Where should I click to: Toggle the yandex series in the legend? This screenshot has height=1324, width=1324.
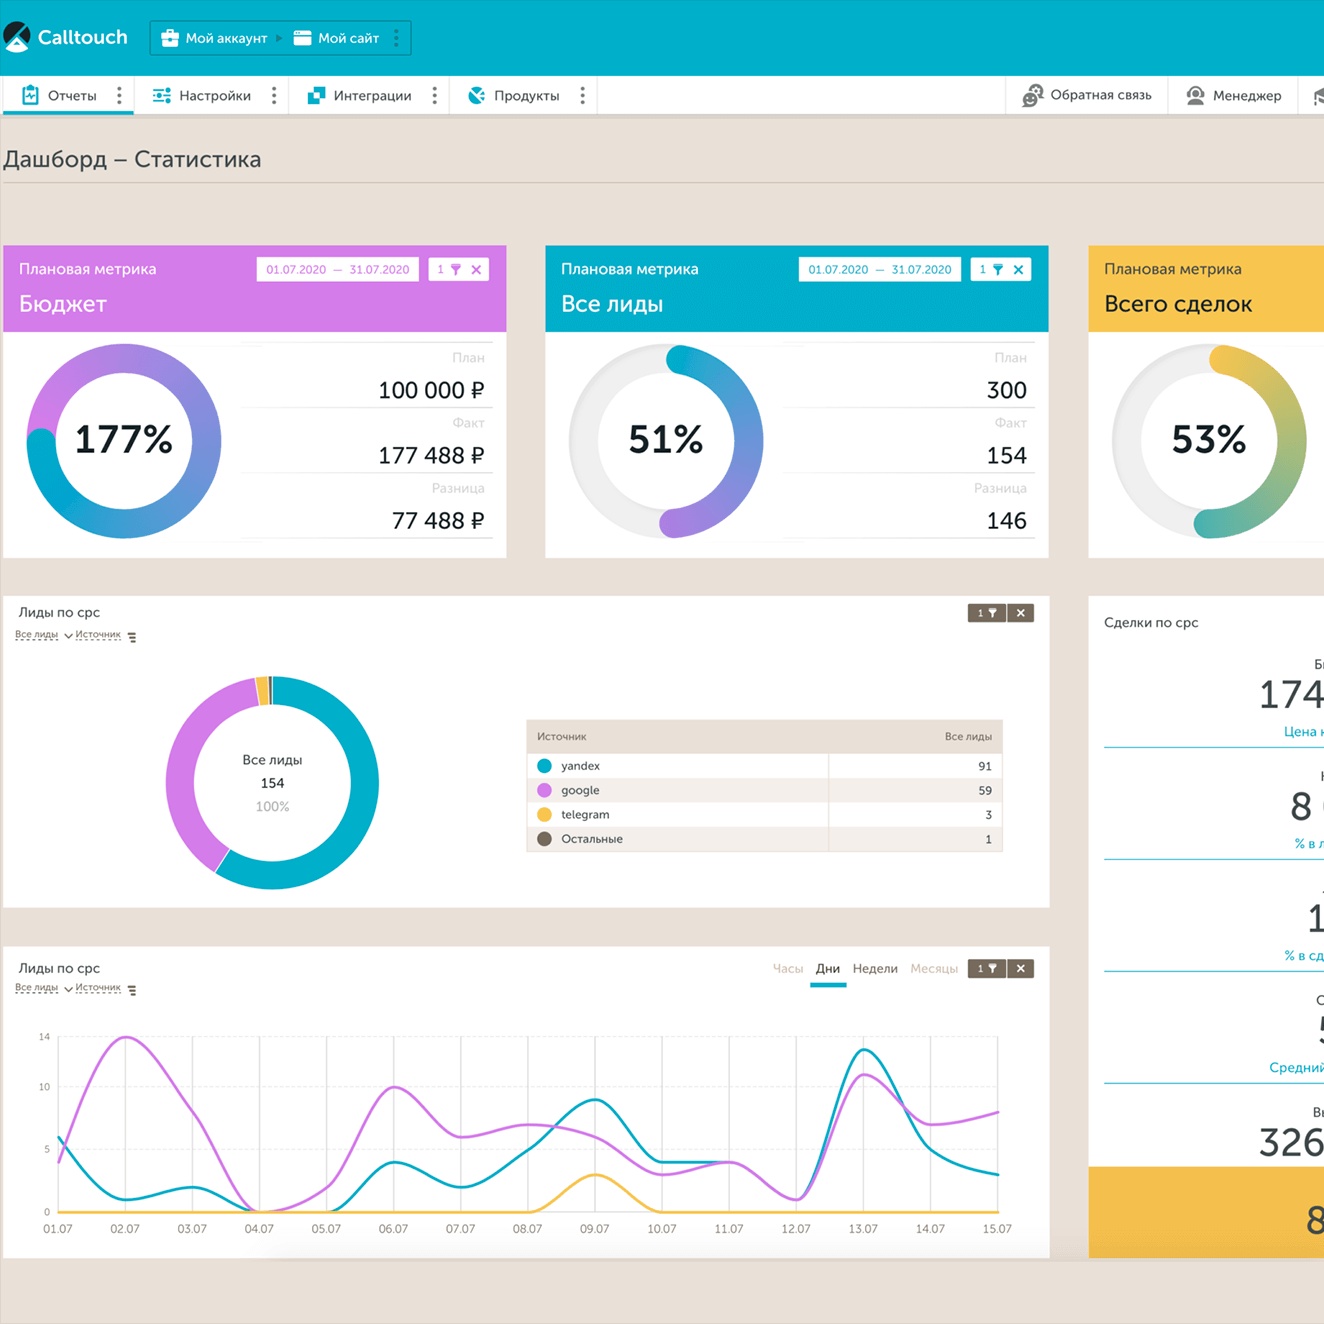545,766
